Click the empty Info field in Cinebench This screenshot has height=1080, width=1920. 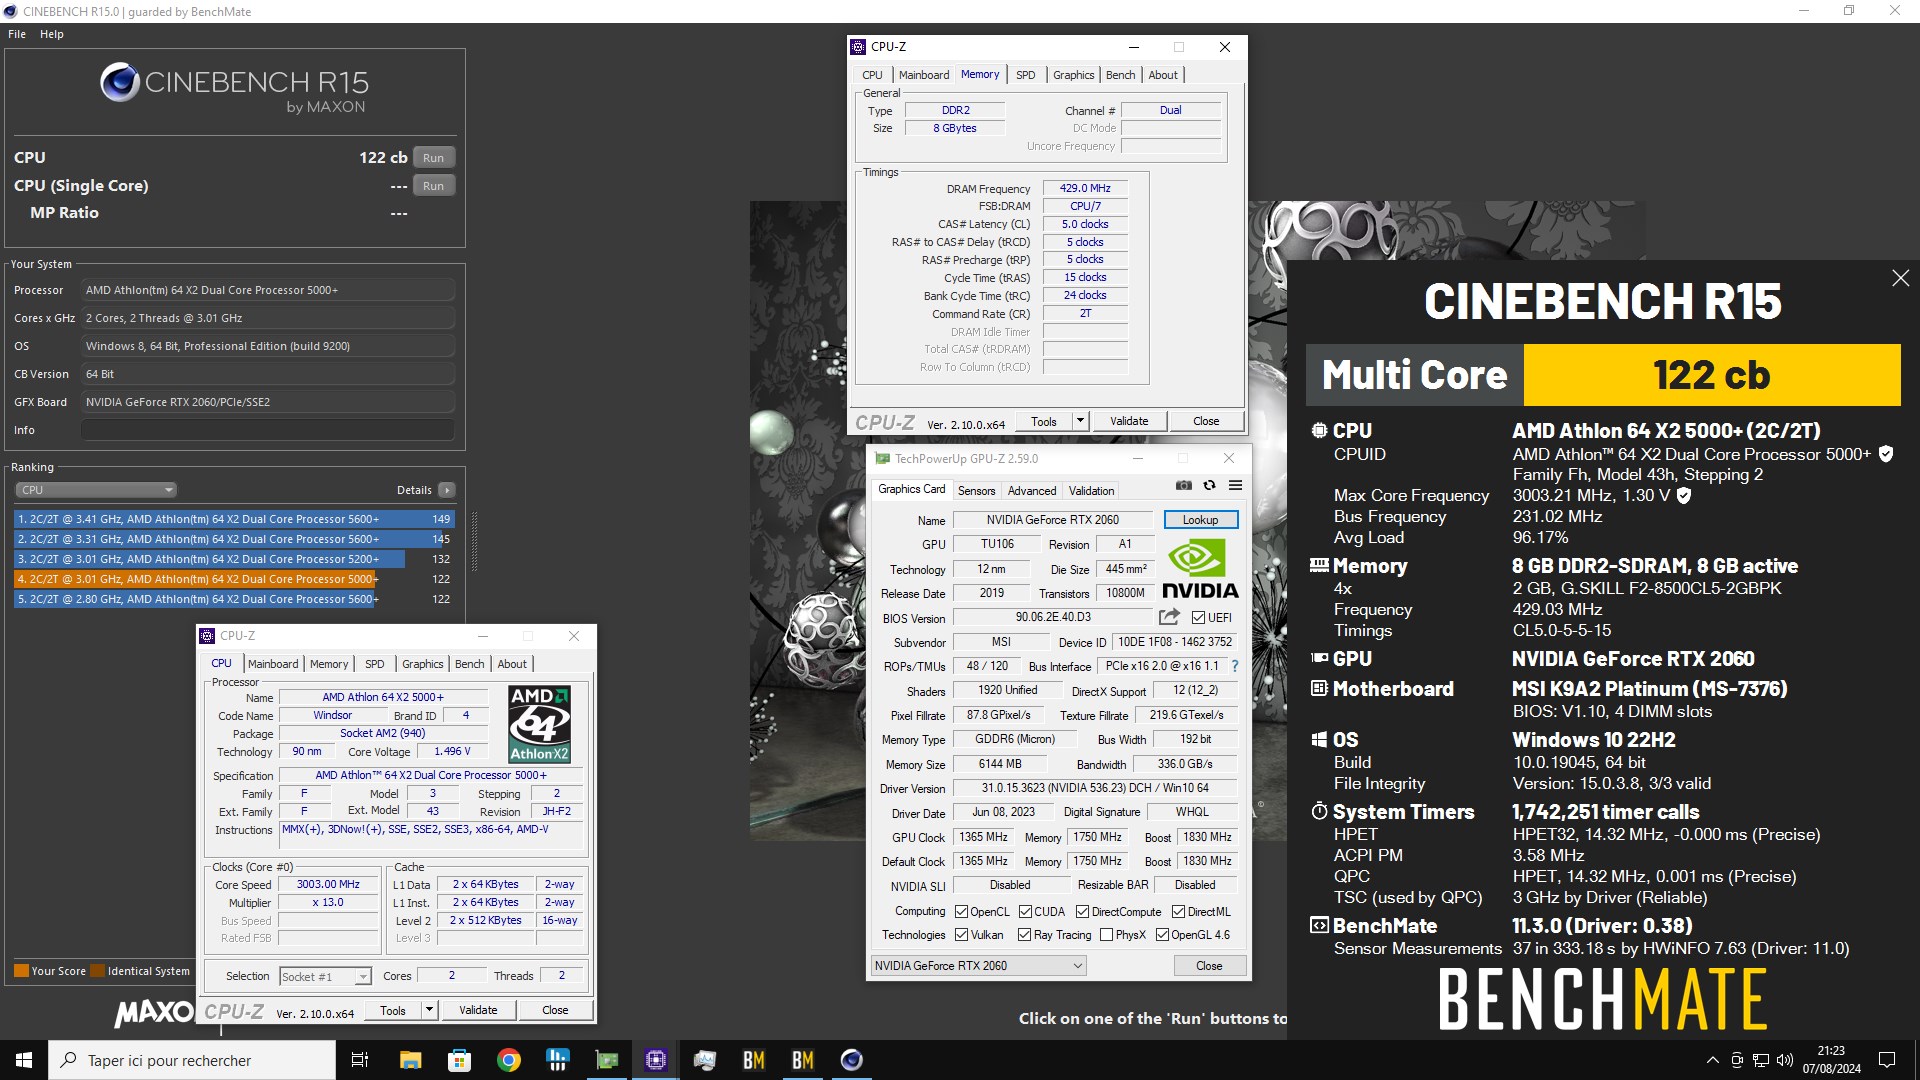pos(267,430)
